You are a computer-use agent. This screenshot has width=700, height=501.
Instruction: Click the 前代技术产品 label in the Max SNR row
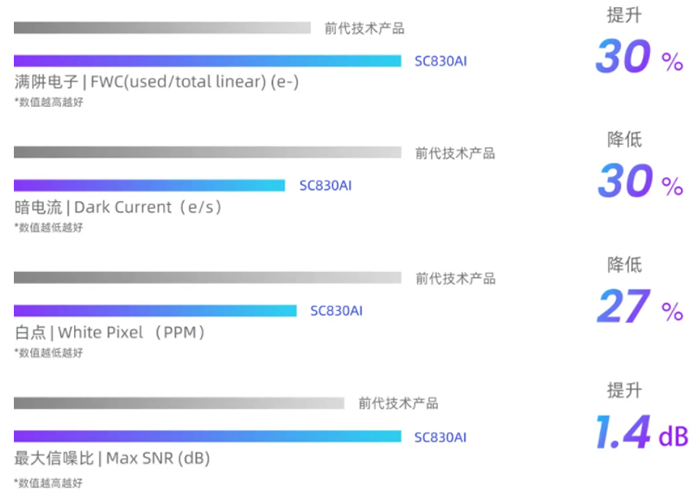pyautogui.click(x=398, y=403)
